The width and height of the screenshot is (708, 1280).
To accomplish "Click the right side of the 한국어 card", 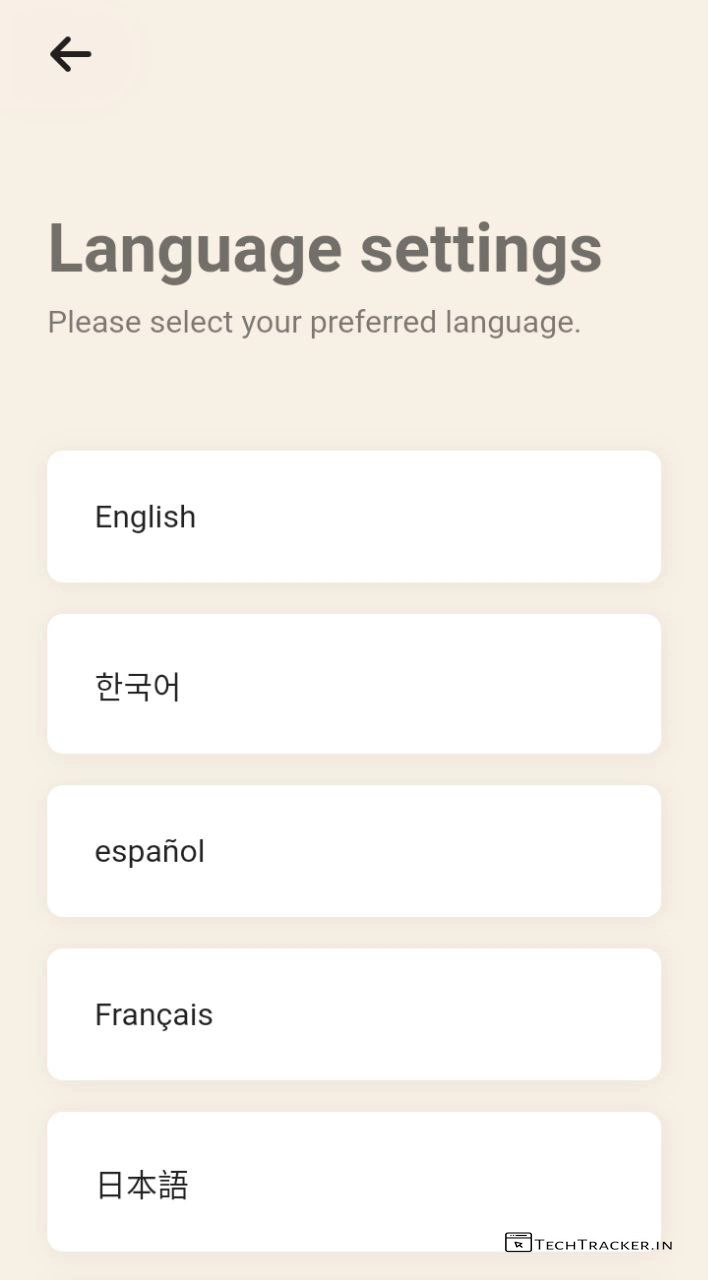I will click(580, 684).
